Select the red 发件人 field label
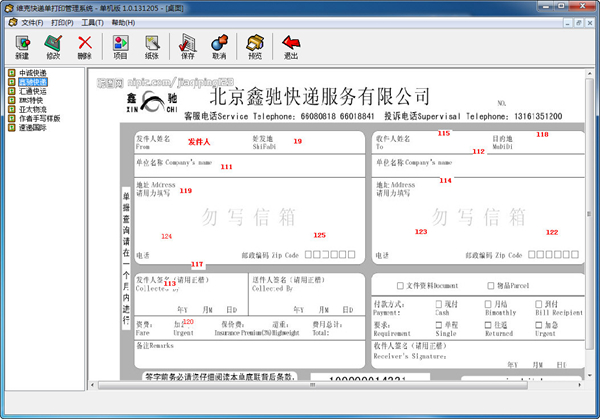Image resolution: width=600 pixels, height=419 pixels. (x=199, y=142)
